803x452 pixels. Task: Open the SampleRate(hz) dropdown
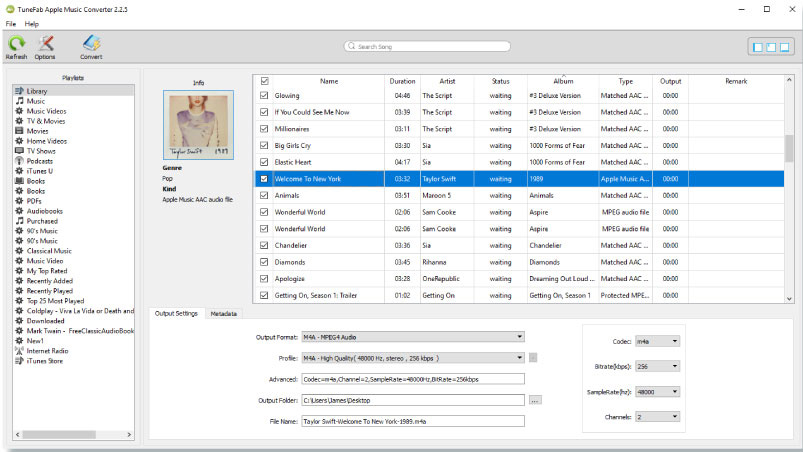pos(658,392)
